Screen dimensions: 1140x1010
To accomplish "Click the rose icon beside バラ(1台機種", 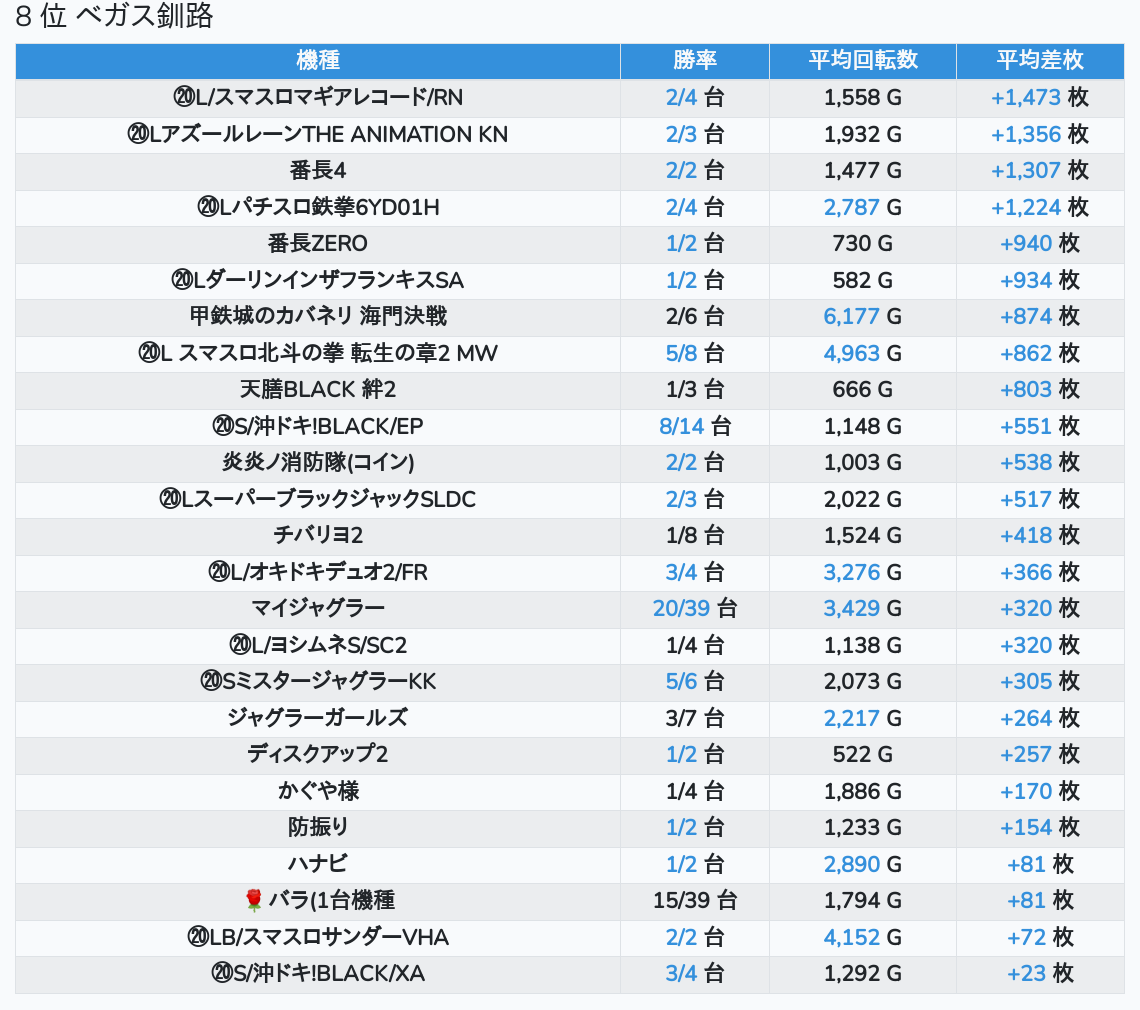I will pyautogui.click(x=253, y=901).
